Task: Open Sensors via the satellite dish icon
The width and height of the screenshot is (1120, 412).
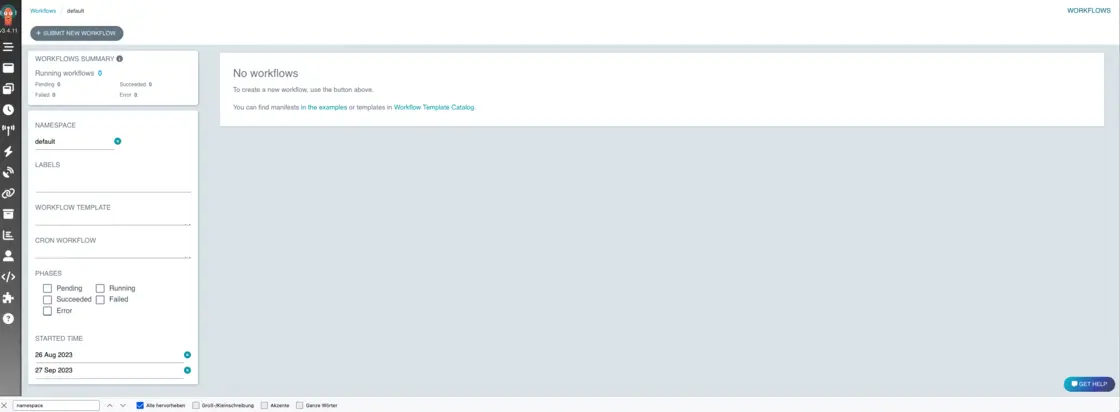Action: tap(8, 172)
